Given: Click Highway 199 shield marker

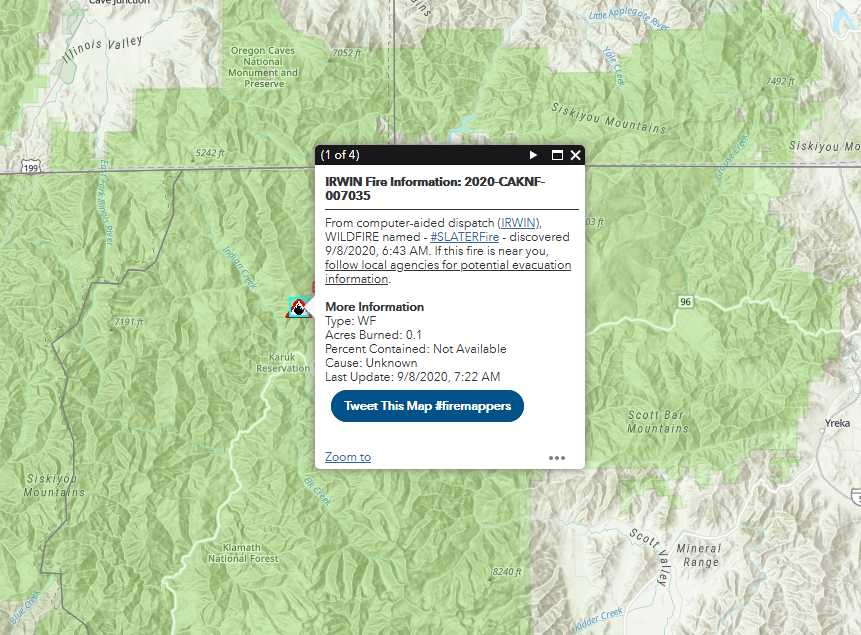Looking at the screenshot, I should pos(31,167).
